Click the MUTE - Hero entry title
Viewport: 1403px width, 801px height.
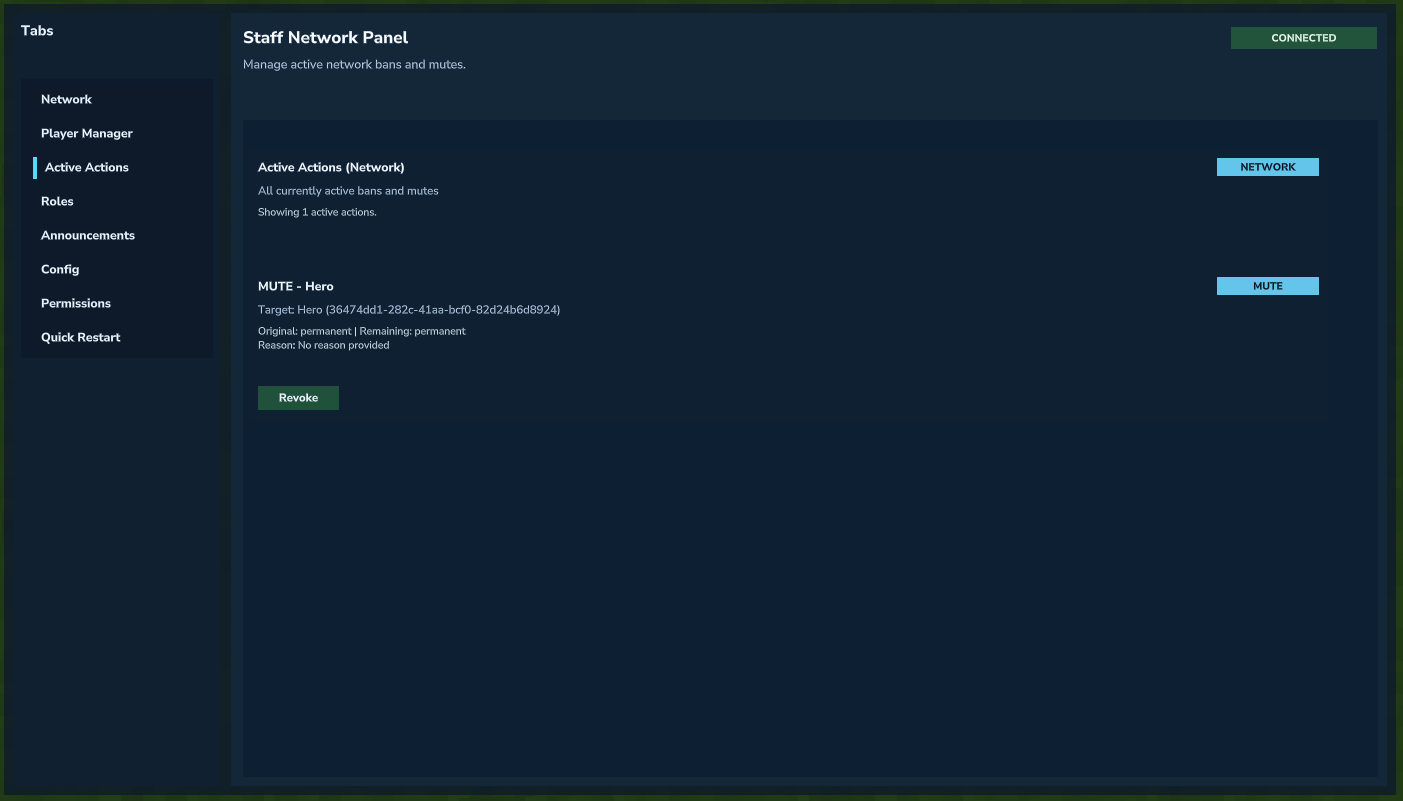[296, 286]
